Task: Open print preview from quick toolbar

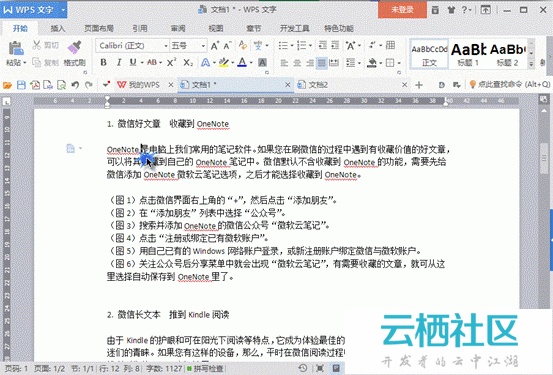Action: (61, 85)
